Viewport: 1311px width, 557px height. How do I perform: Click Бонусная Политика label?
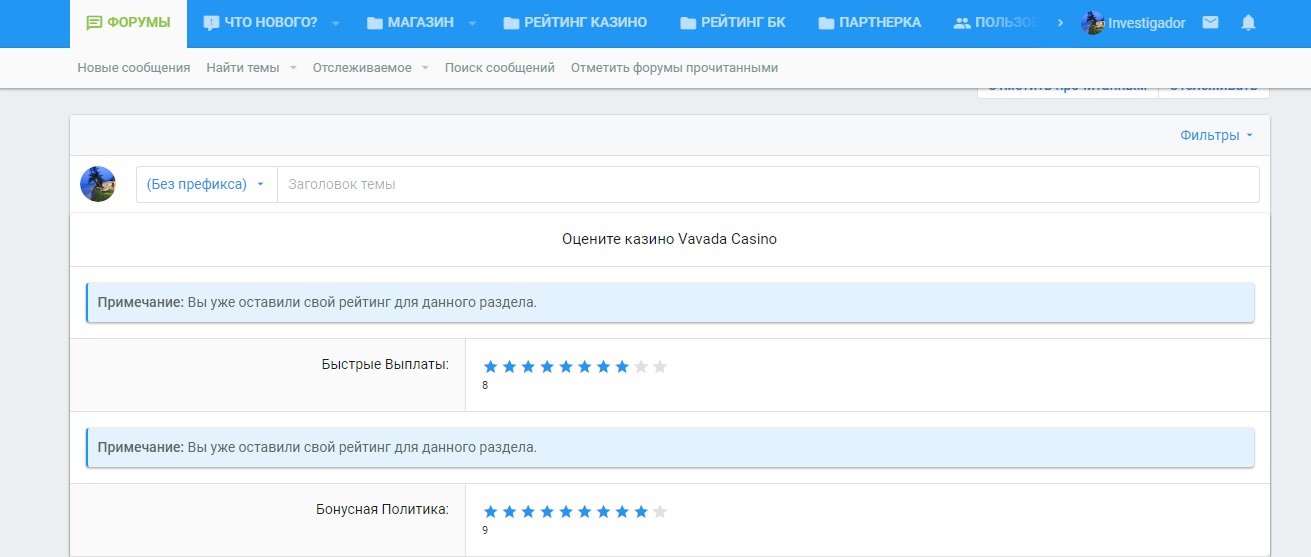point(382,509)
